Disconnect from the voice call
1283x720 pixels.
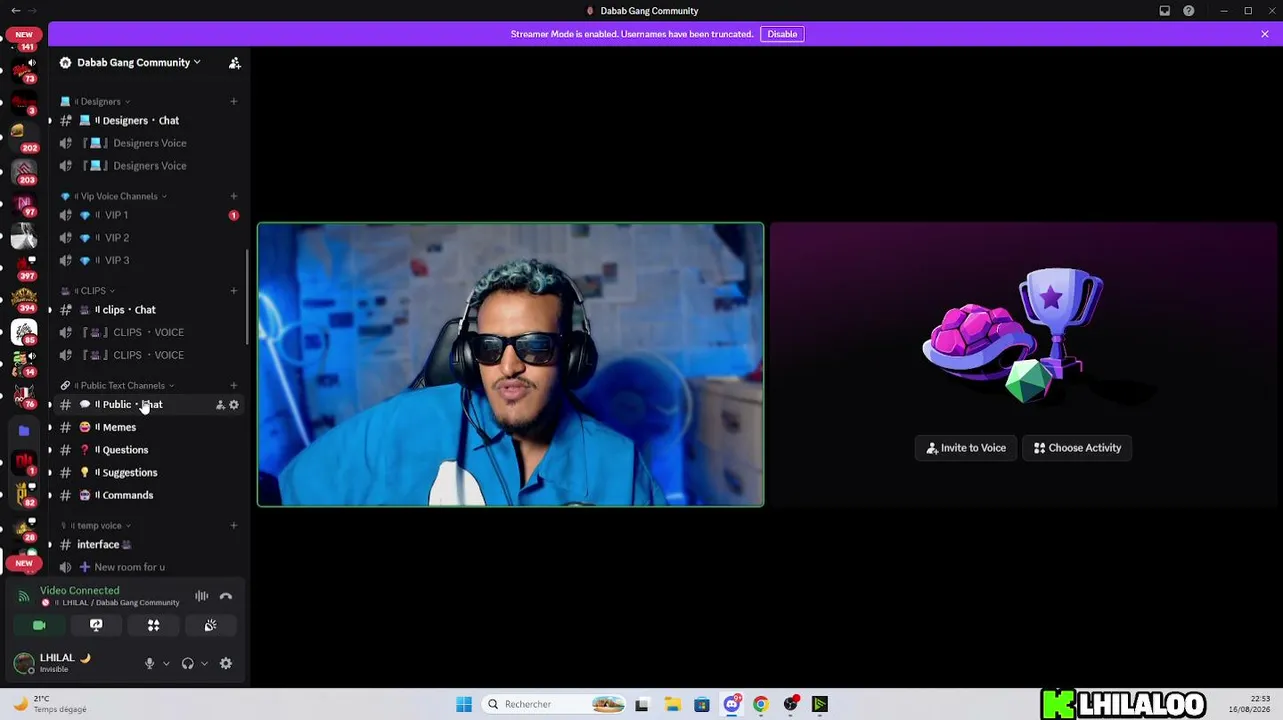[226, 596]
